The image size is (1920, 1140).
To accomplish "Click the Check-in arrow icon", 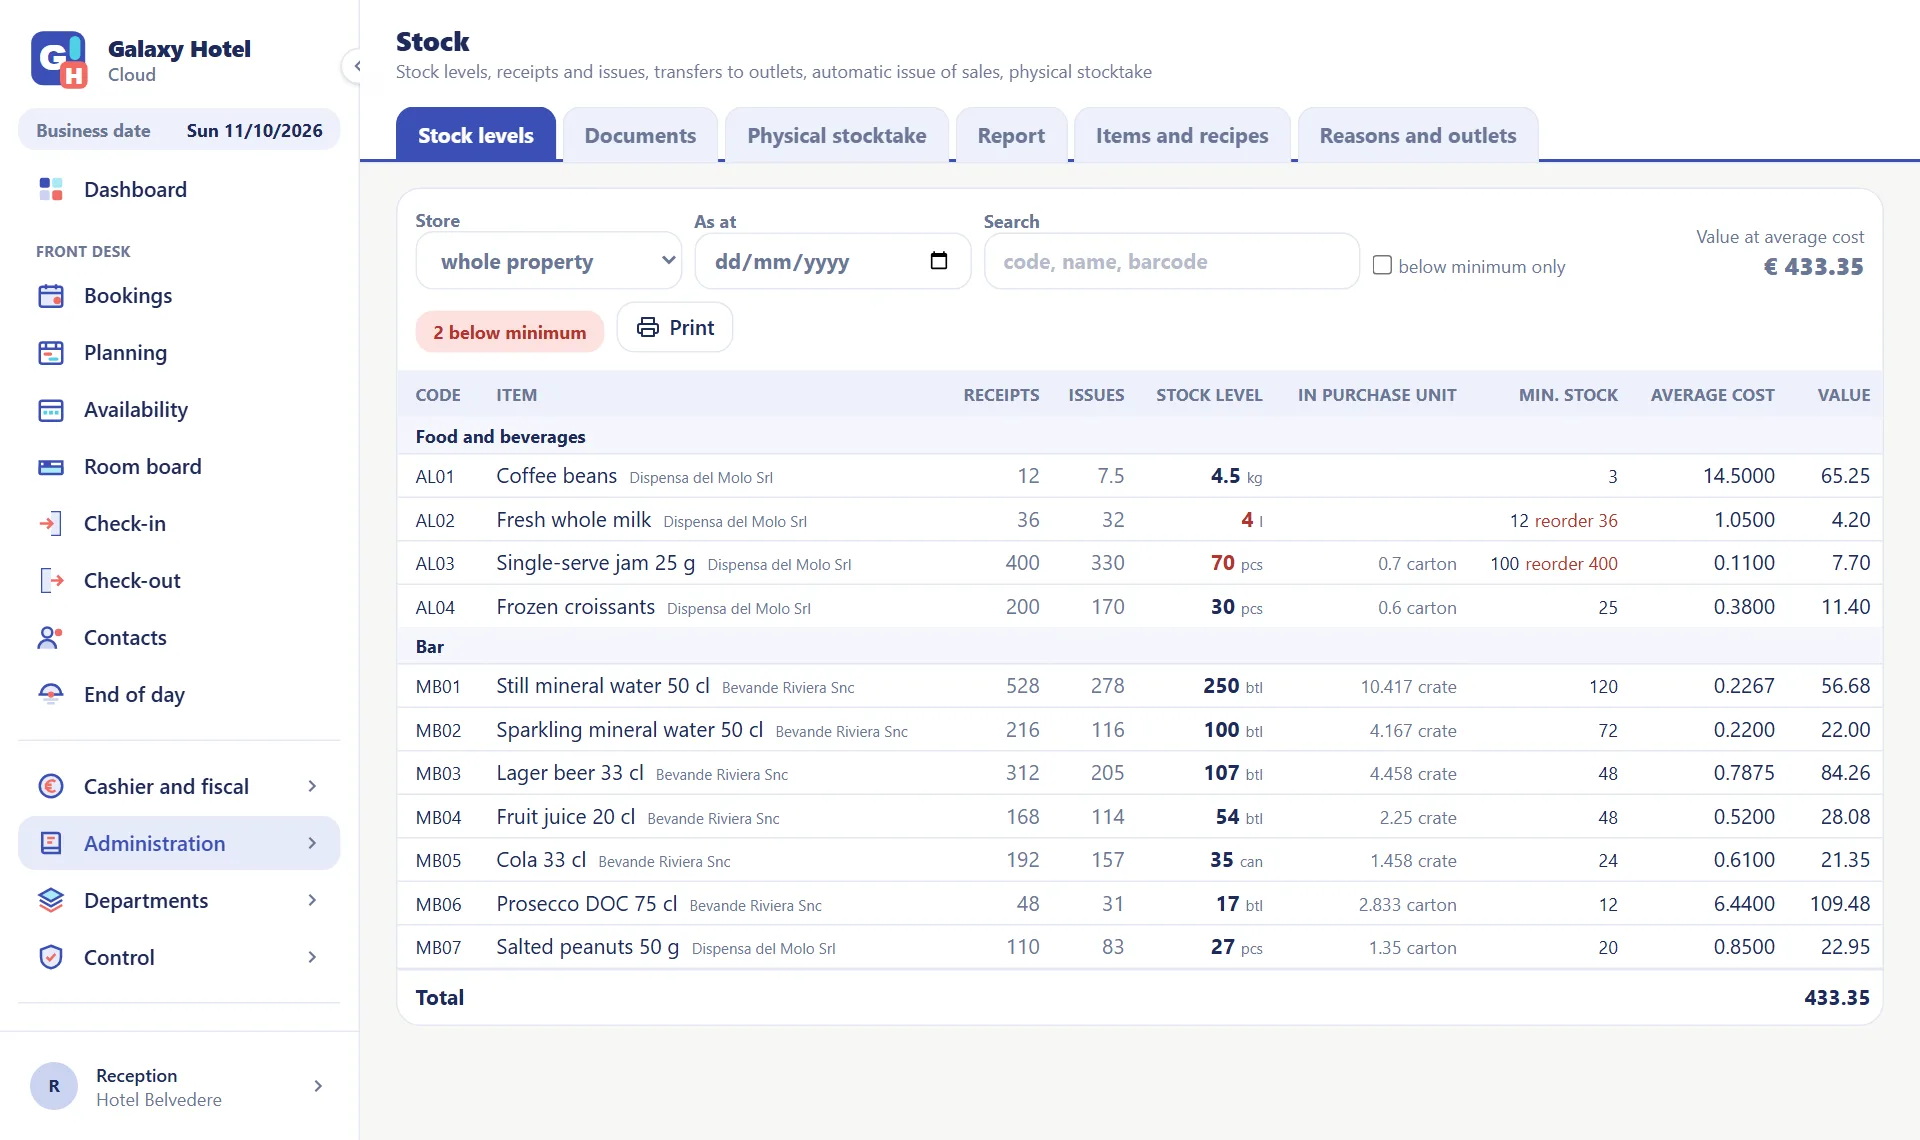I will point(51,524).
